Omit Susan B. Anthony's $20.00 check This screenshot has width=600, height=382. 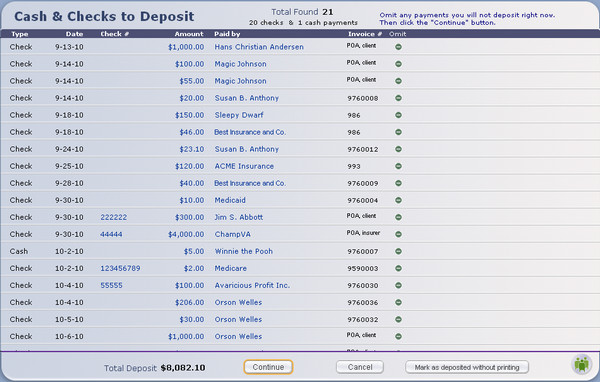tap(398, 98)
